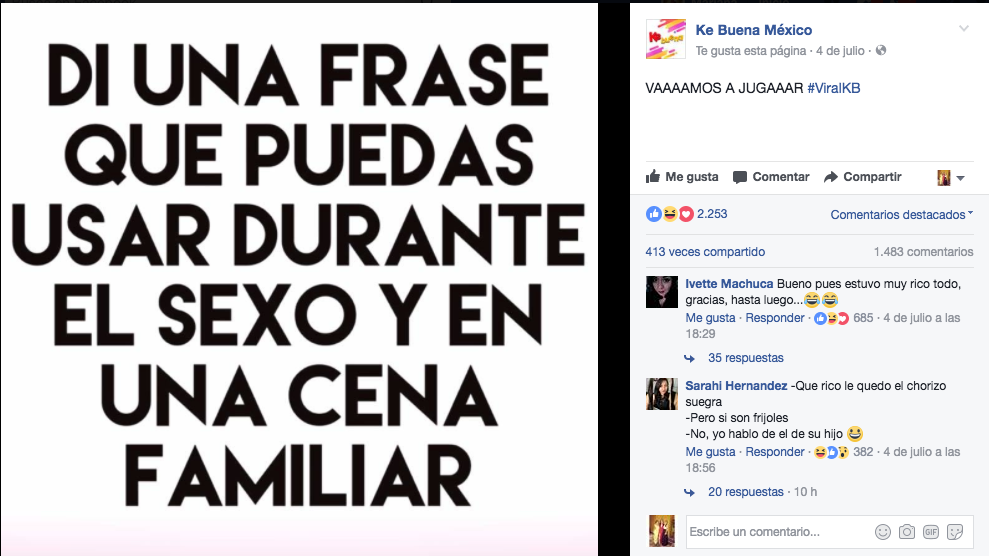Open the Ke Buena México page link
Screen dimensions: 989x556
pos(754,30)
